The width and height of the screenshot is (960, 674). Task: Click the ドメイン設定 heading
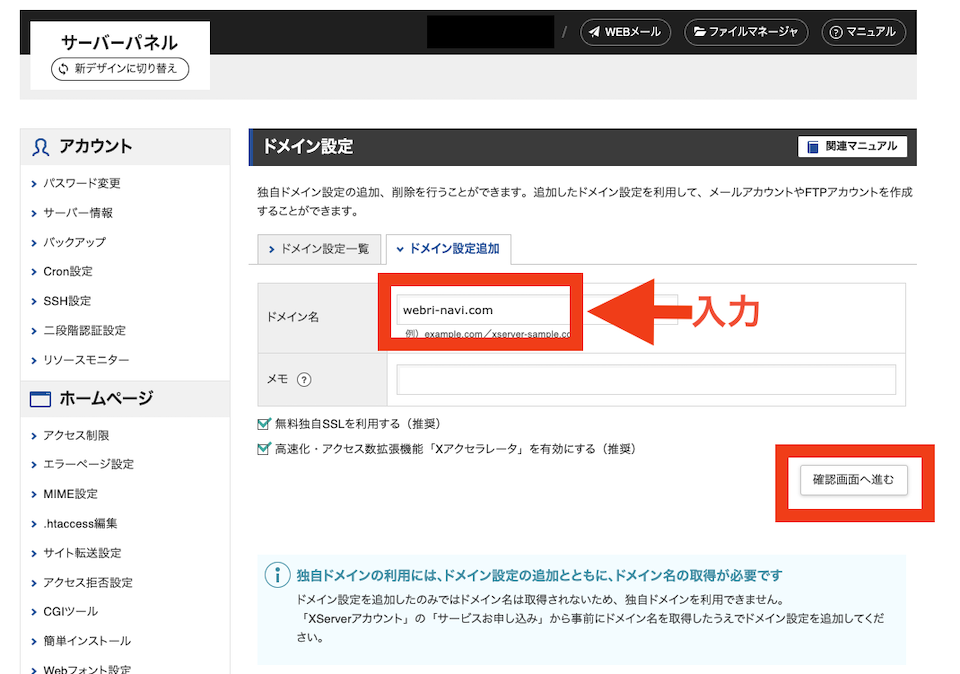(308, 147)
